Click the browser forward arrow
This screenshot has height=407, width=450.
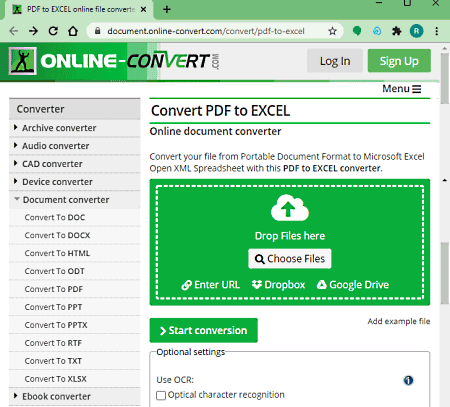[33, 31]
